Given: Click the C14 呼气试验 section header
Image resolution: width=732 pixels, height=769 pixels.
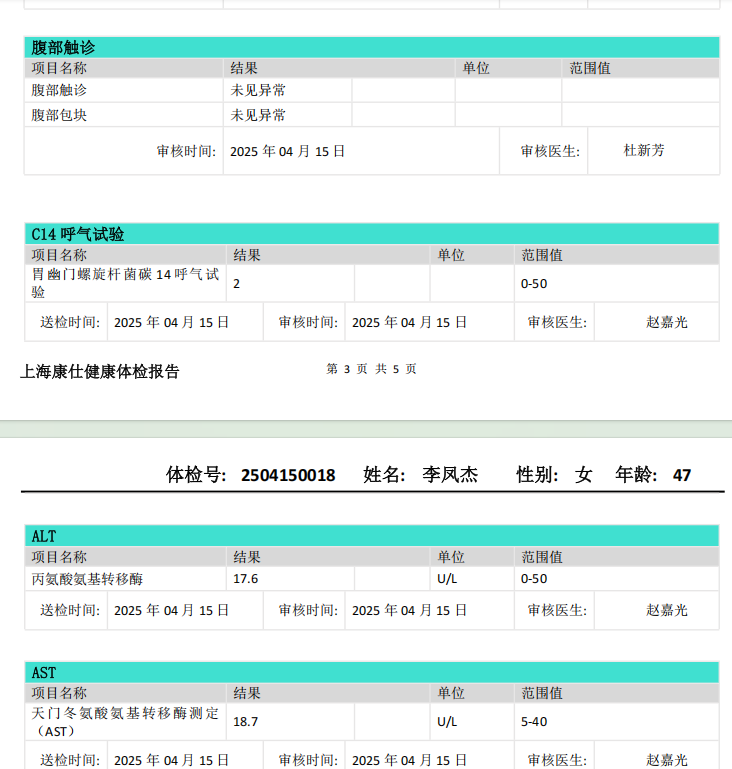Looking at the screenshot, I should [x=78, y=234].
